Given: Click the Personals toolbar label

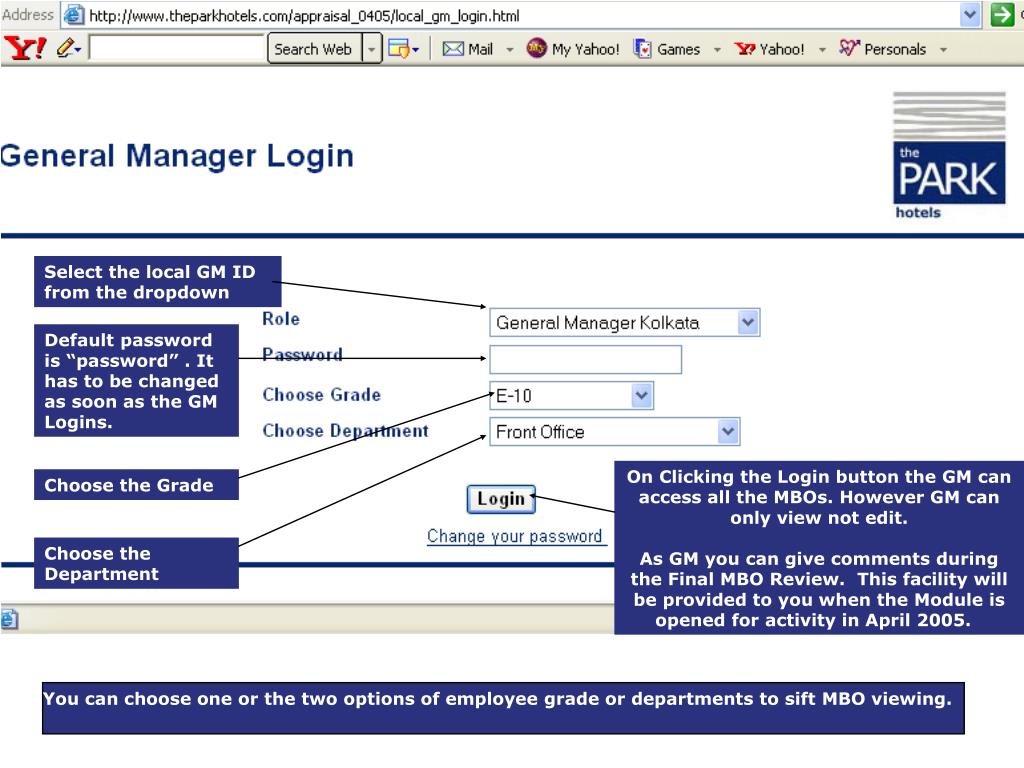Looking at the screenshot, I should [895, 49].
